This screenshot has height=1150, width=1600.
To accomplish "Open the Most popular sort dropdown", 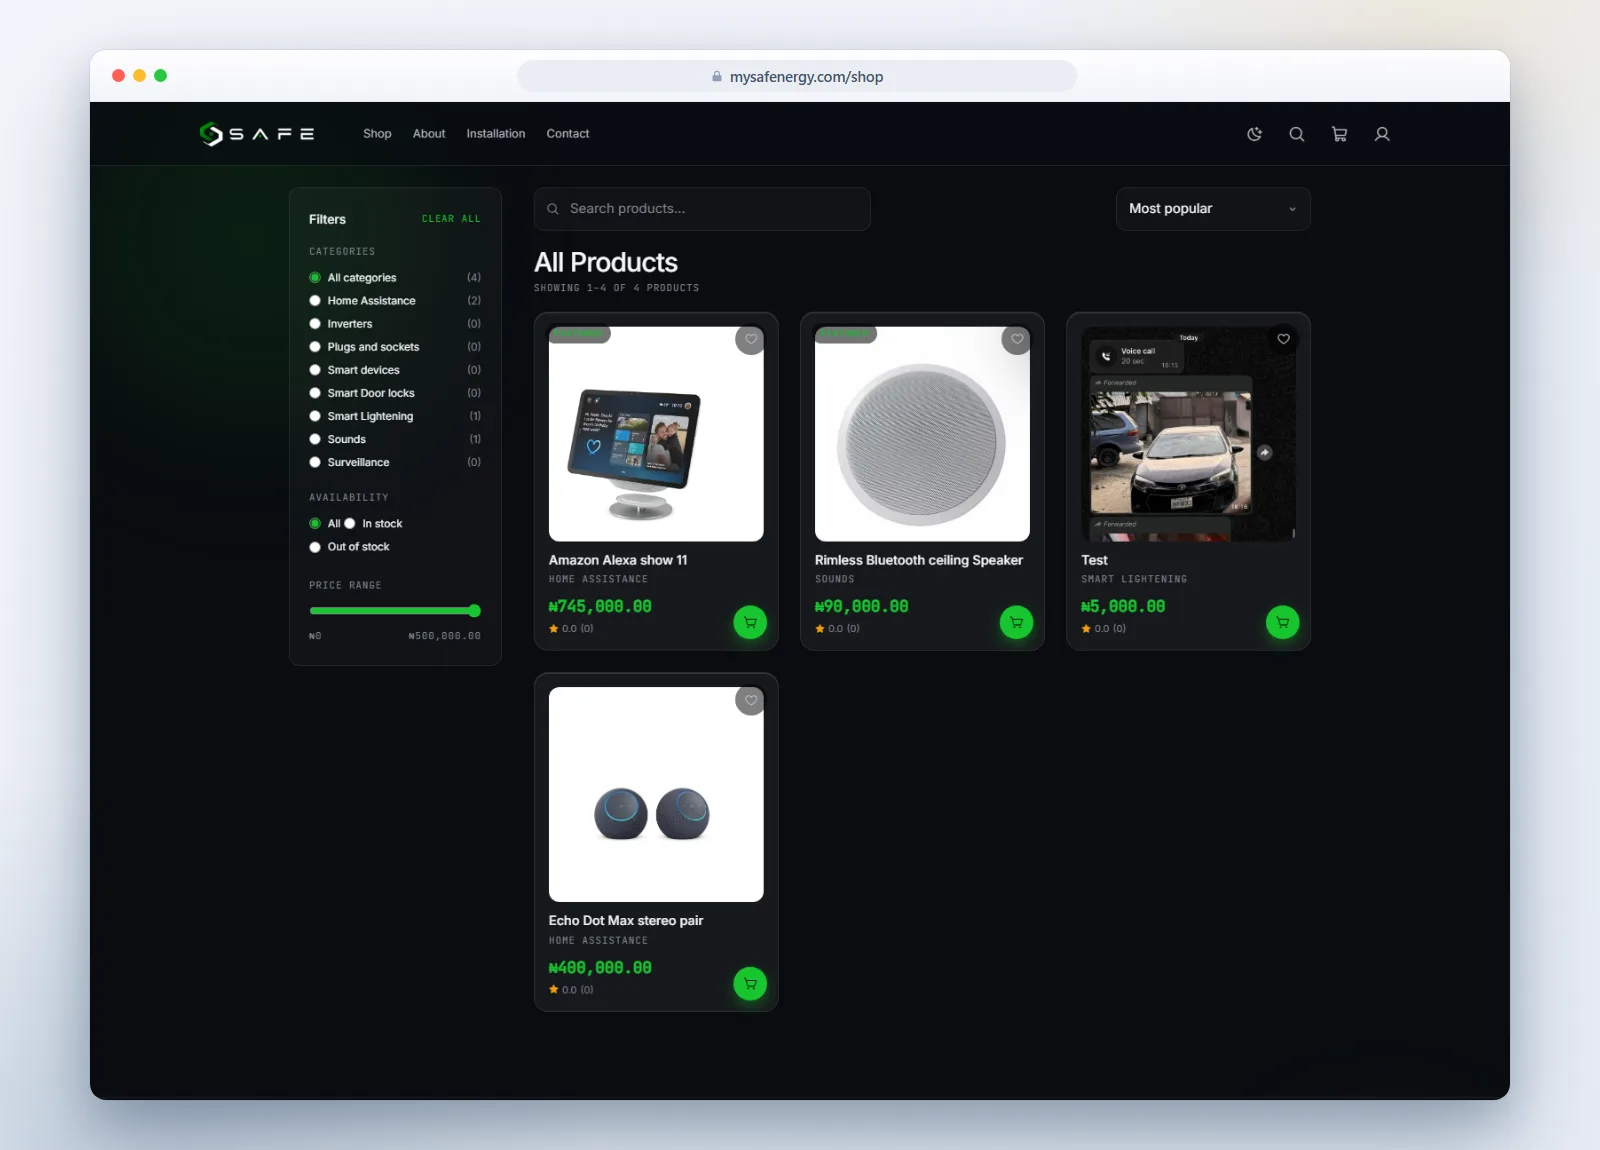I will (1213, 209).
